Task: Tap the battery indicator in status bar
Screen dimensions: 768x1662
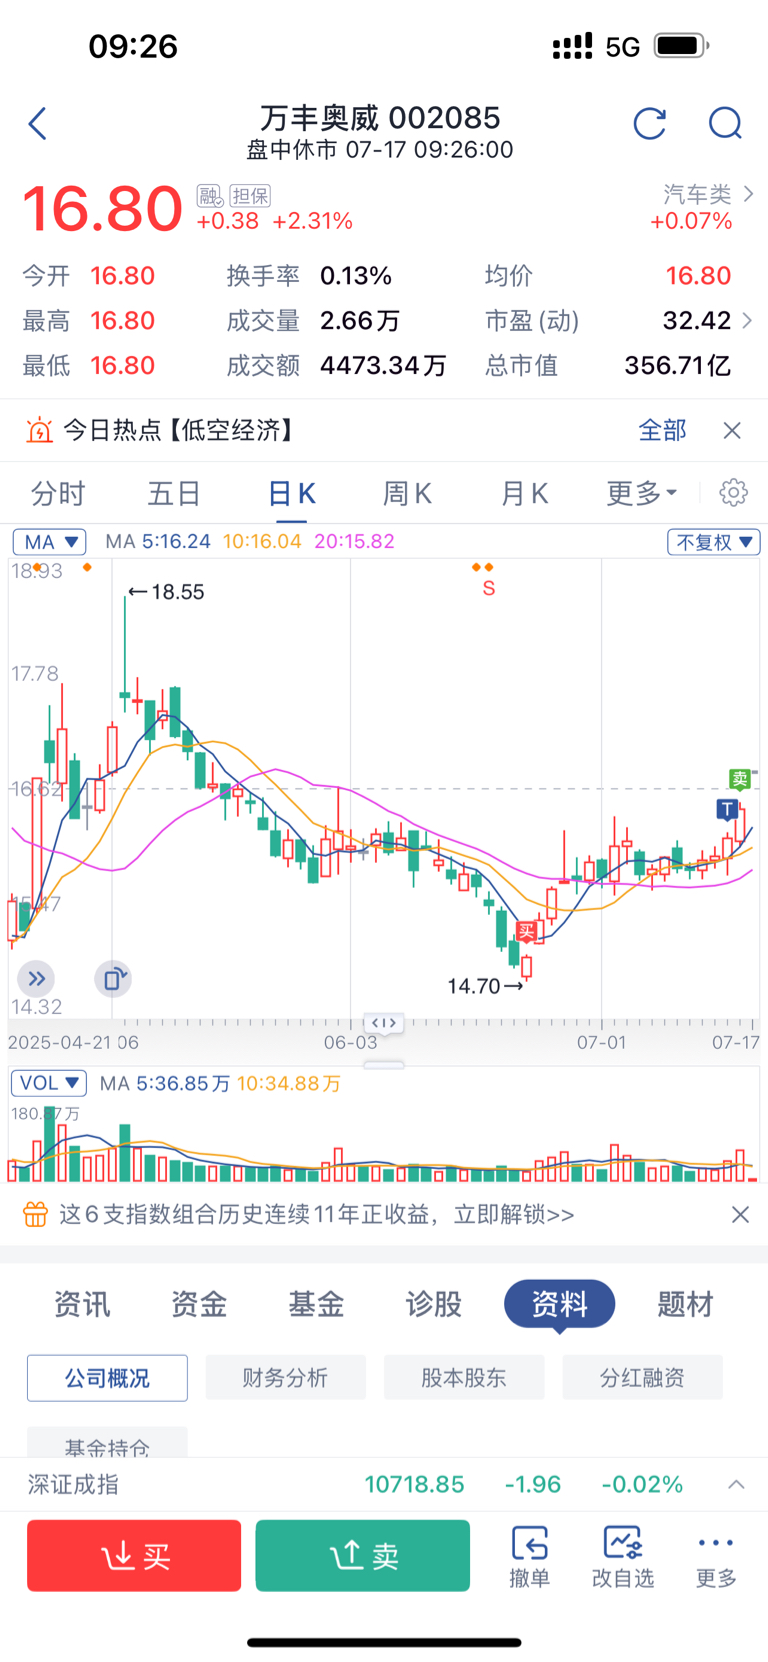Action: 682,46
